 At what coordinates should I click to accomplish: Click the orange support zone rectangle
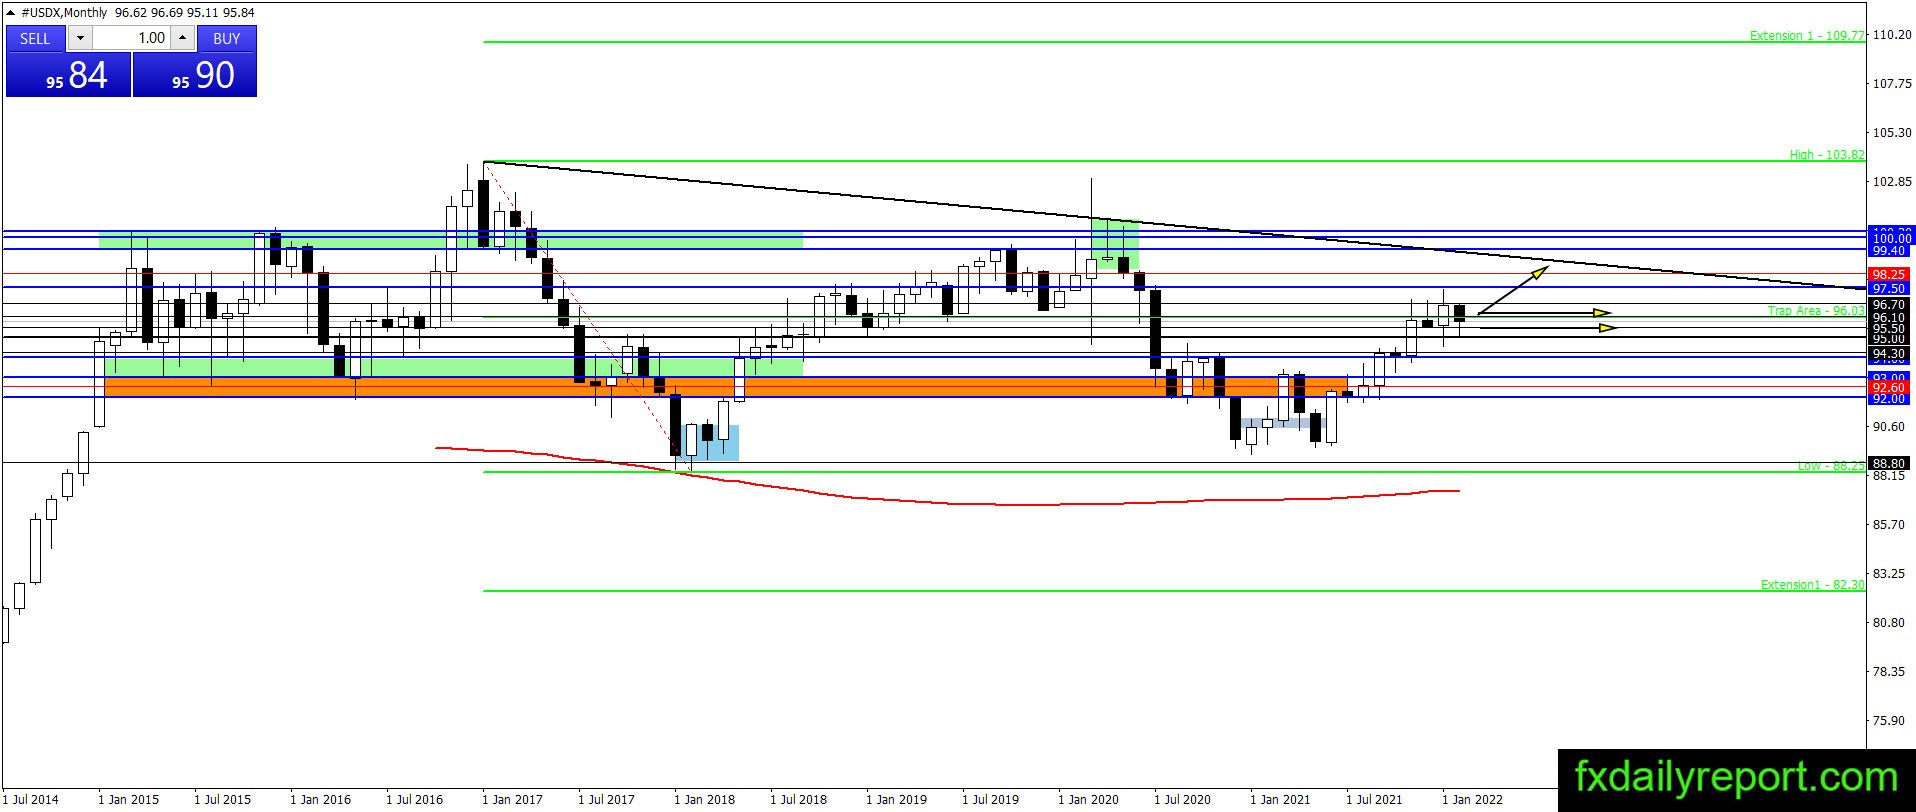click(725, 387)
